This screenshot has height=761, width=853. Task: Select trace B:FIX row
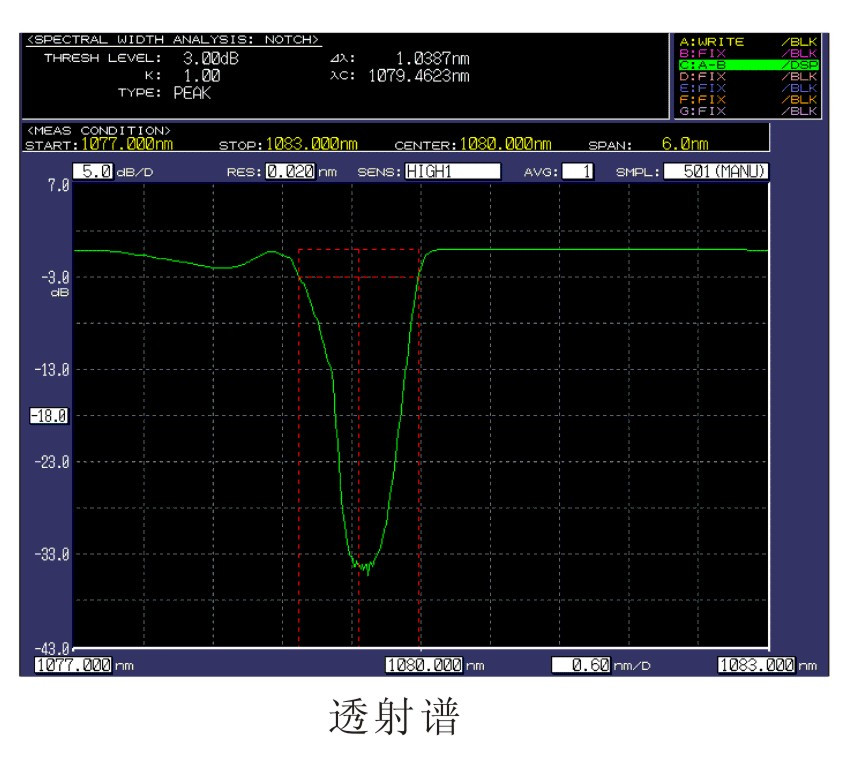click(748, 53)
